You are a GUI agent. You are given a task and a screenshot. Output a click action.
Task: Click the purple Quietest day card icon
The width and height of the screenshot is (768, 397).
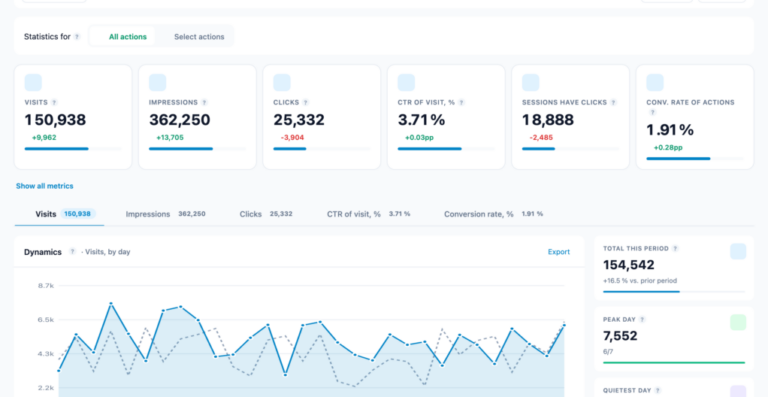click(738, 391)
